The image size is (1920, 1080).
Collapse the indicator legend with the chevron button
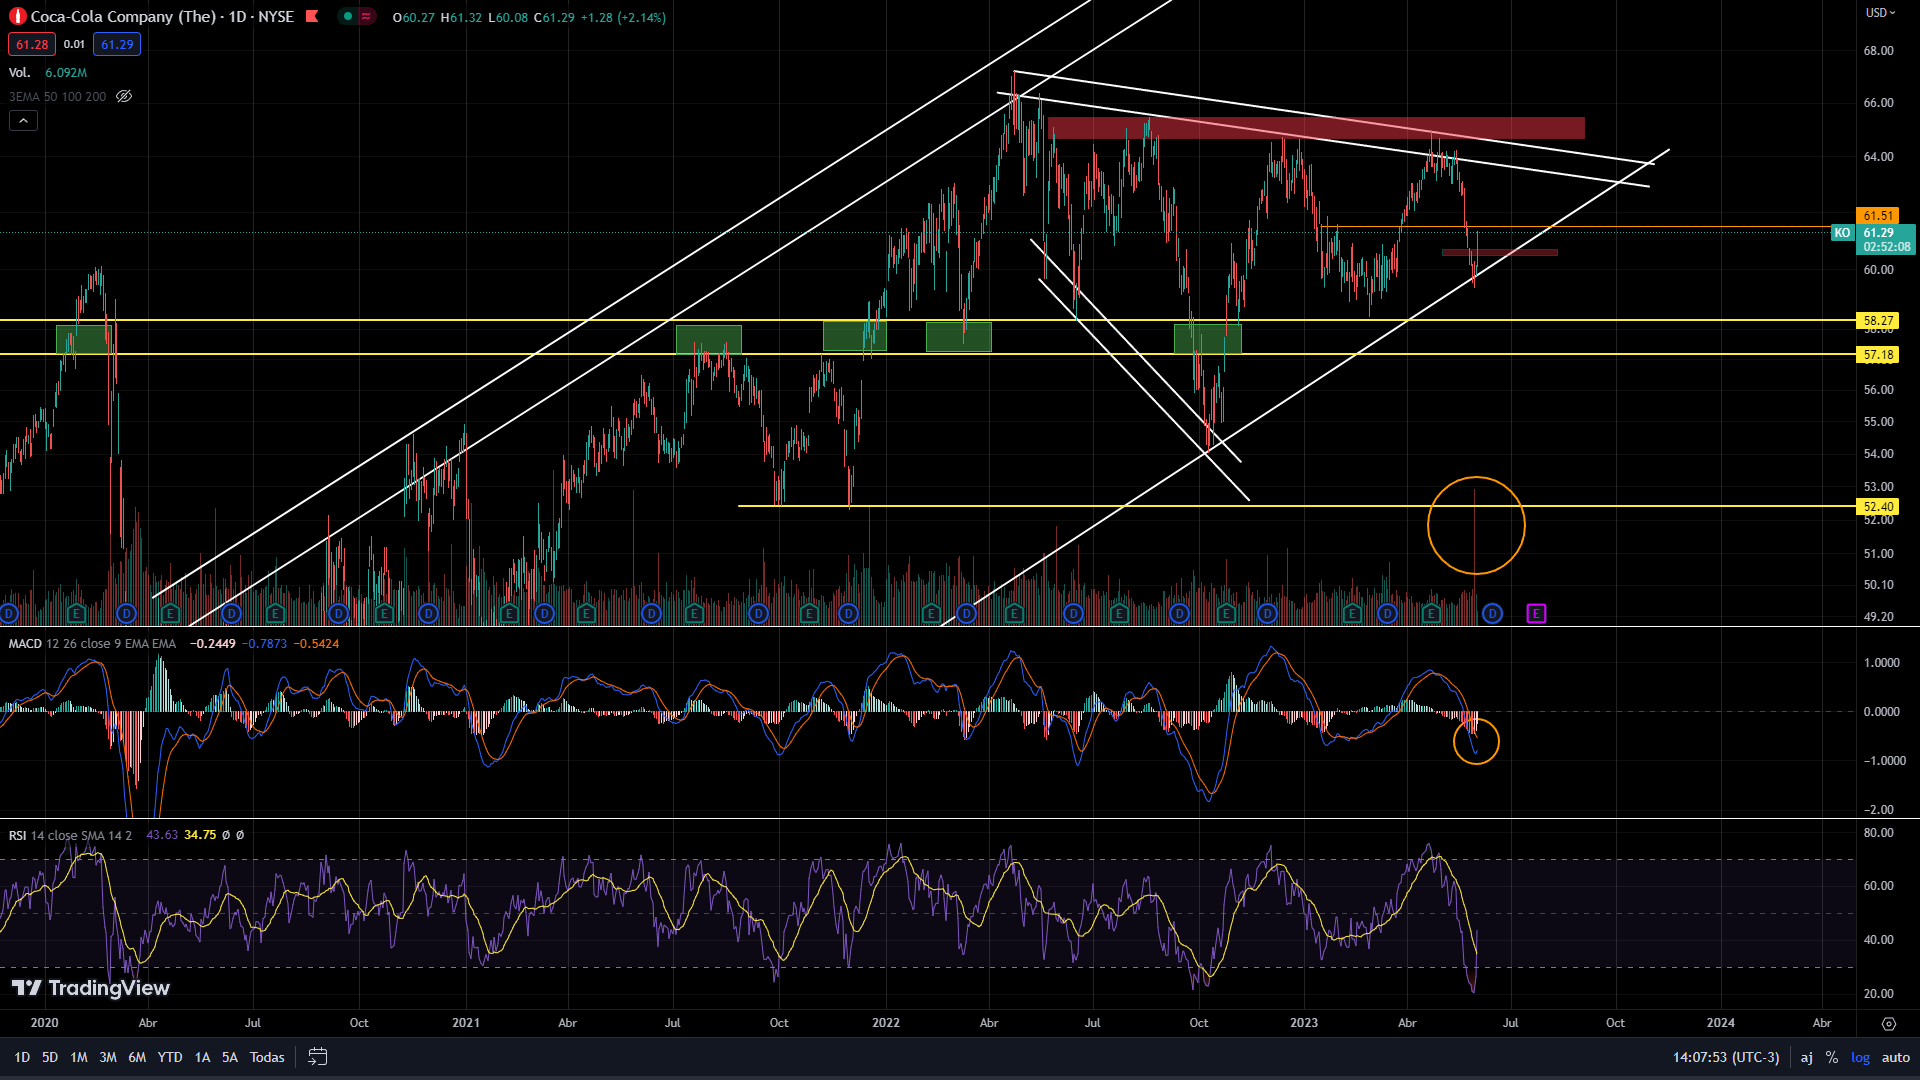tap(24, 121)
